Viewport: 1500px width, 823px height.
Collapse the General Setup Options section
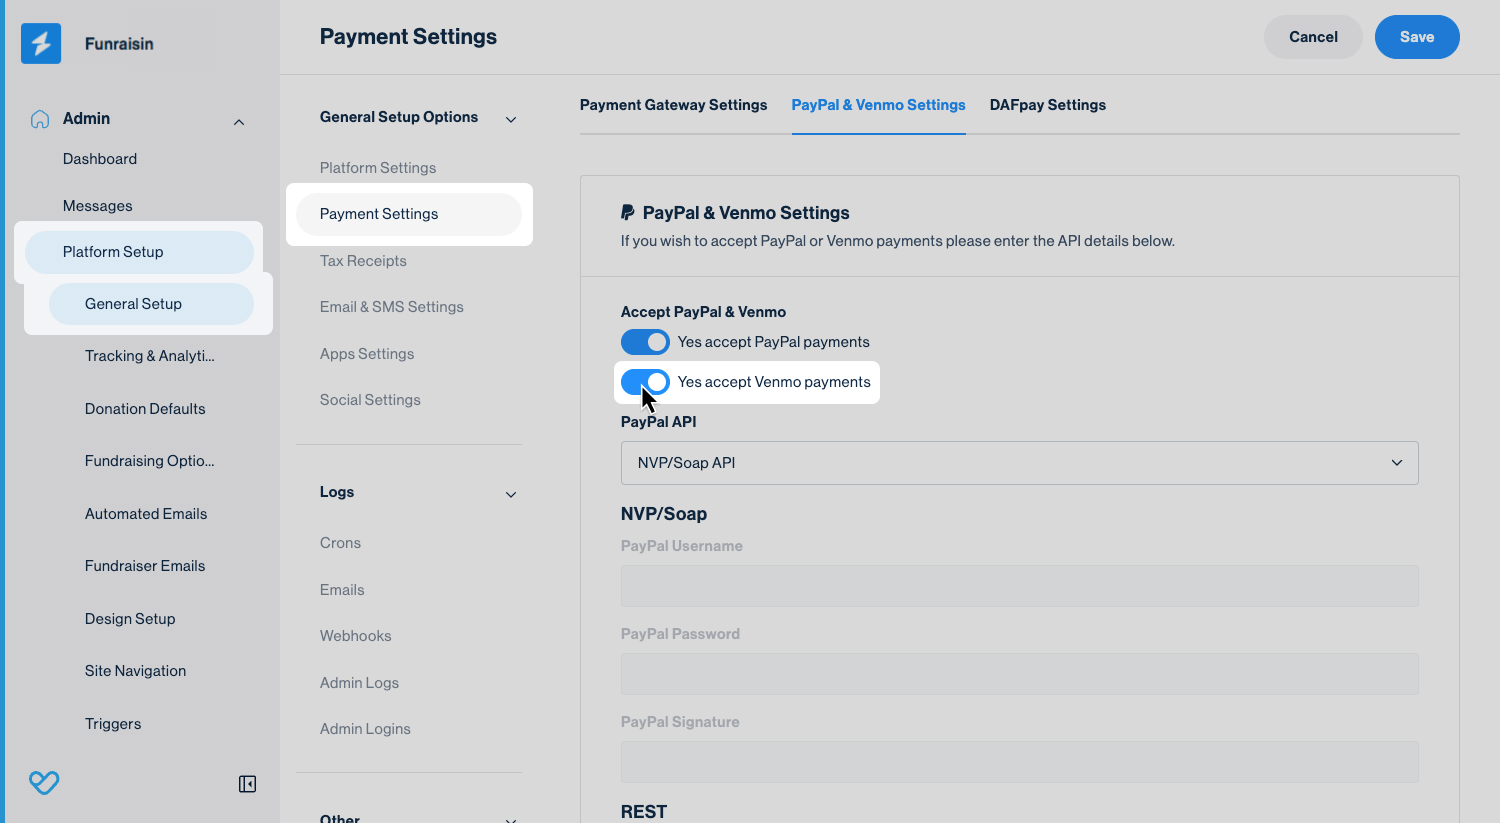coord(511,120)
